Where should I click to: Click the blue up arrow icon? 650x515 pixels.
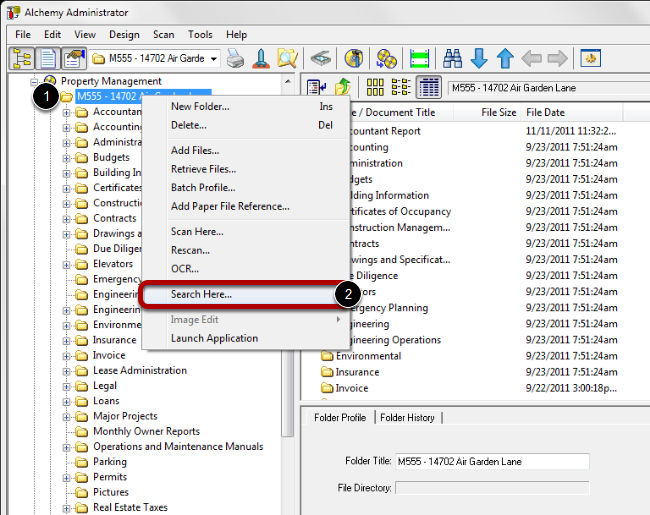(505, 58)
